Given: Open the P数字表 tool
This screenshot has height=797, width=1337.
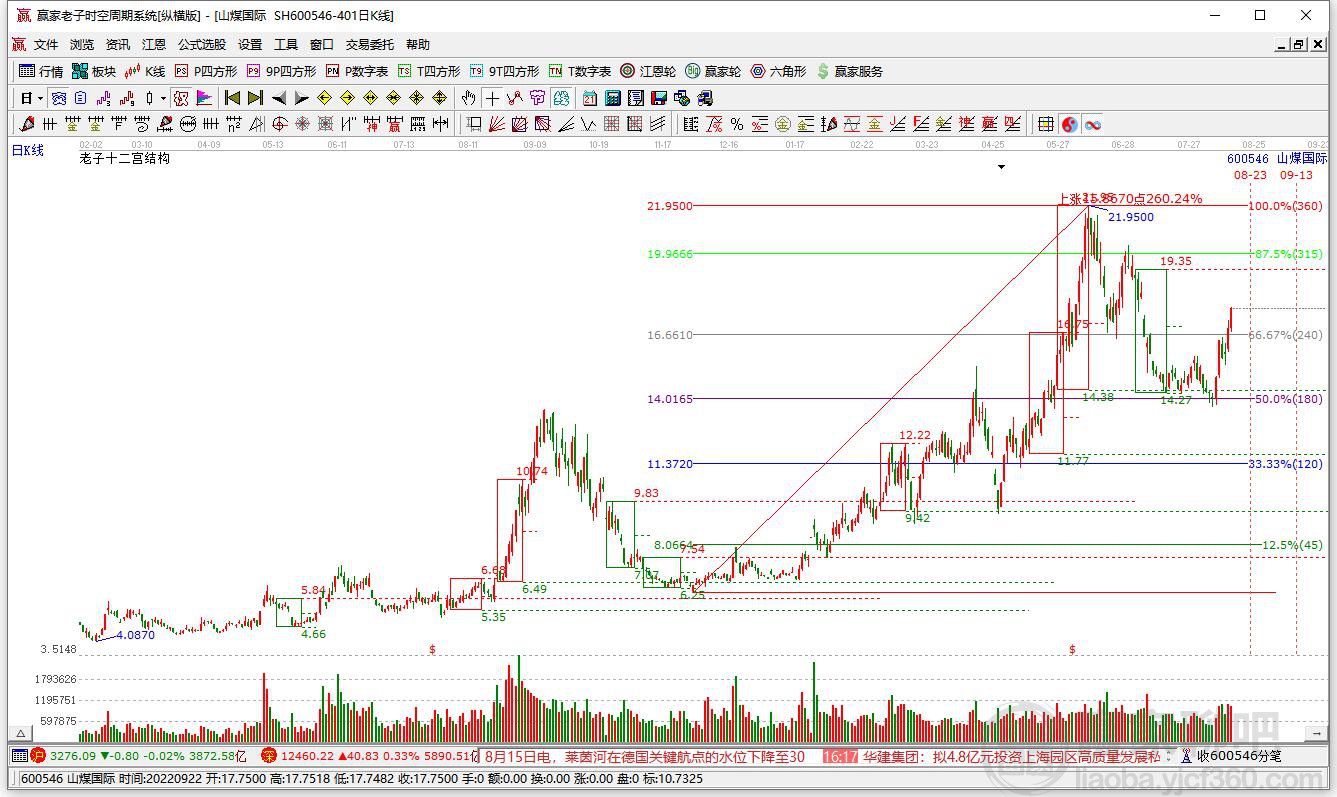Looking at the screenshot, I should click(357, 71).
